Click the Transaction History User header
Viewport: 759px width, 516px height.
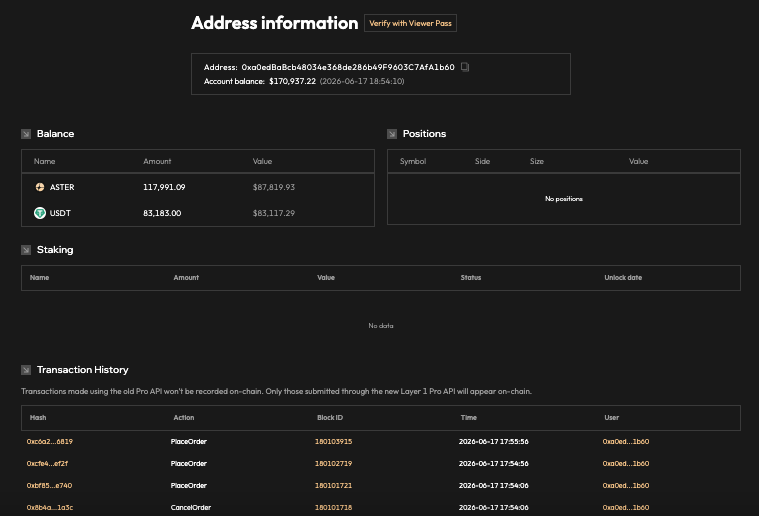[611, 417]
